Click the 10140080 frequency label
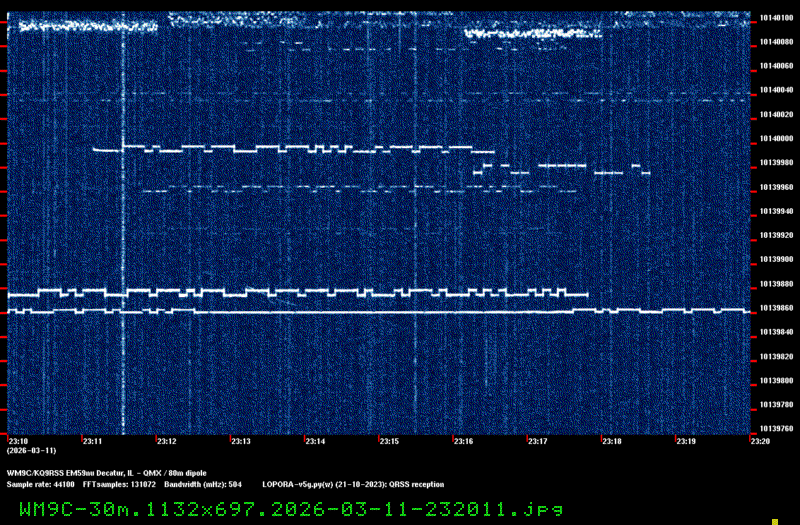Image resolution: width=800 pixels, height=525 pixels. point(776,42)
